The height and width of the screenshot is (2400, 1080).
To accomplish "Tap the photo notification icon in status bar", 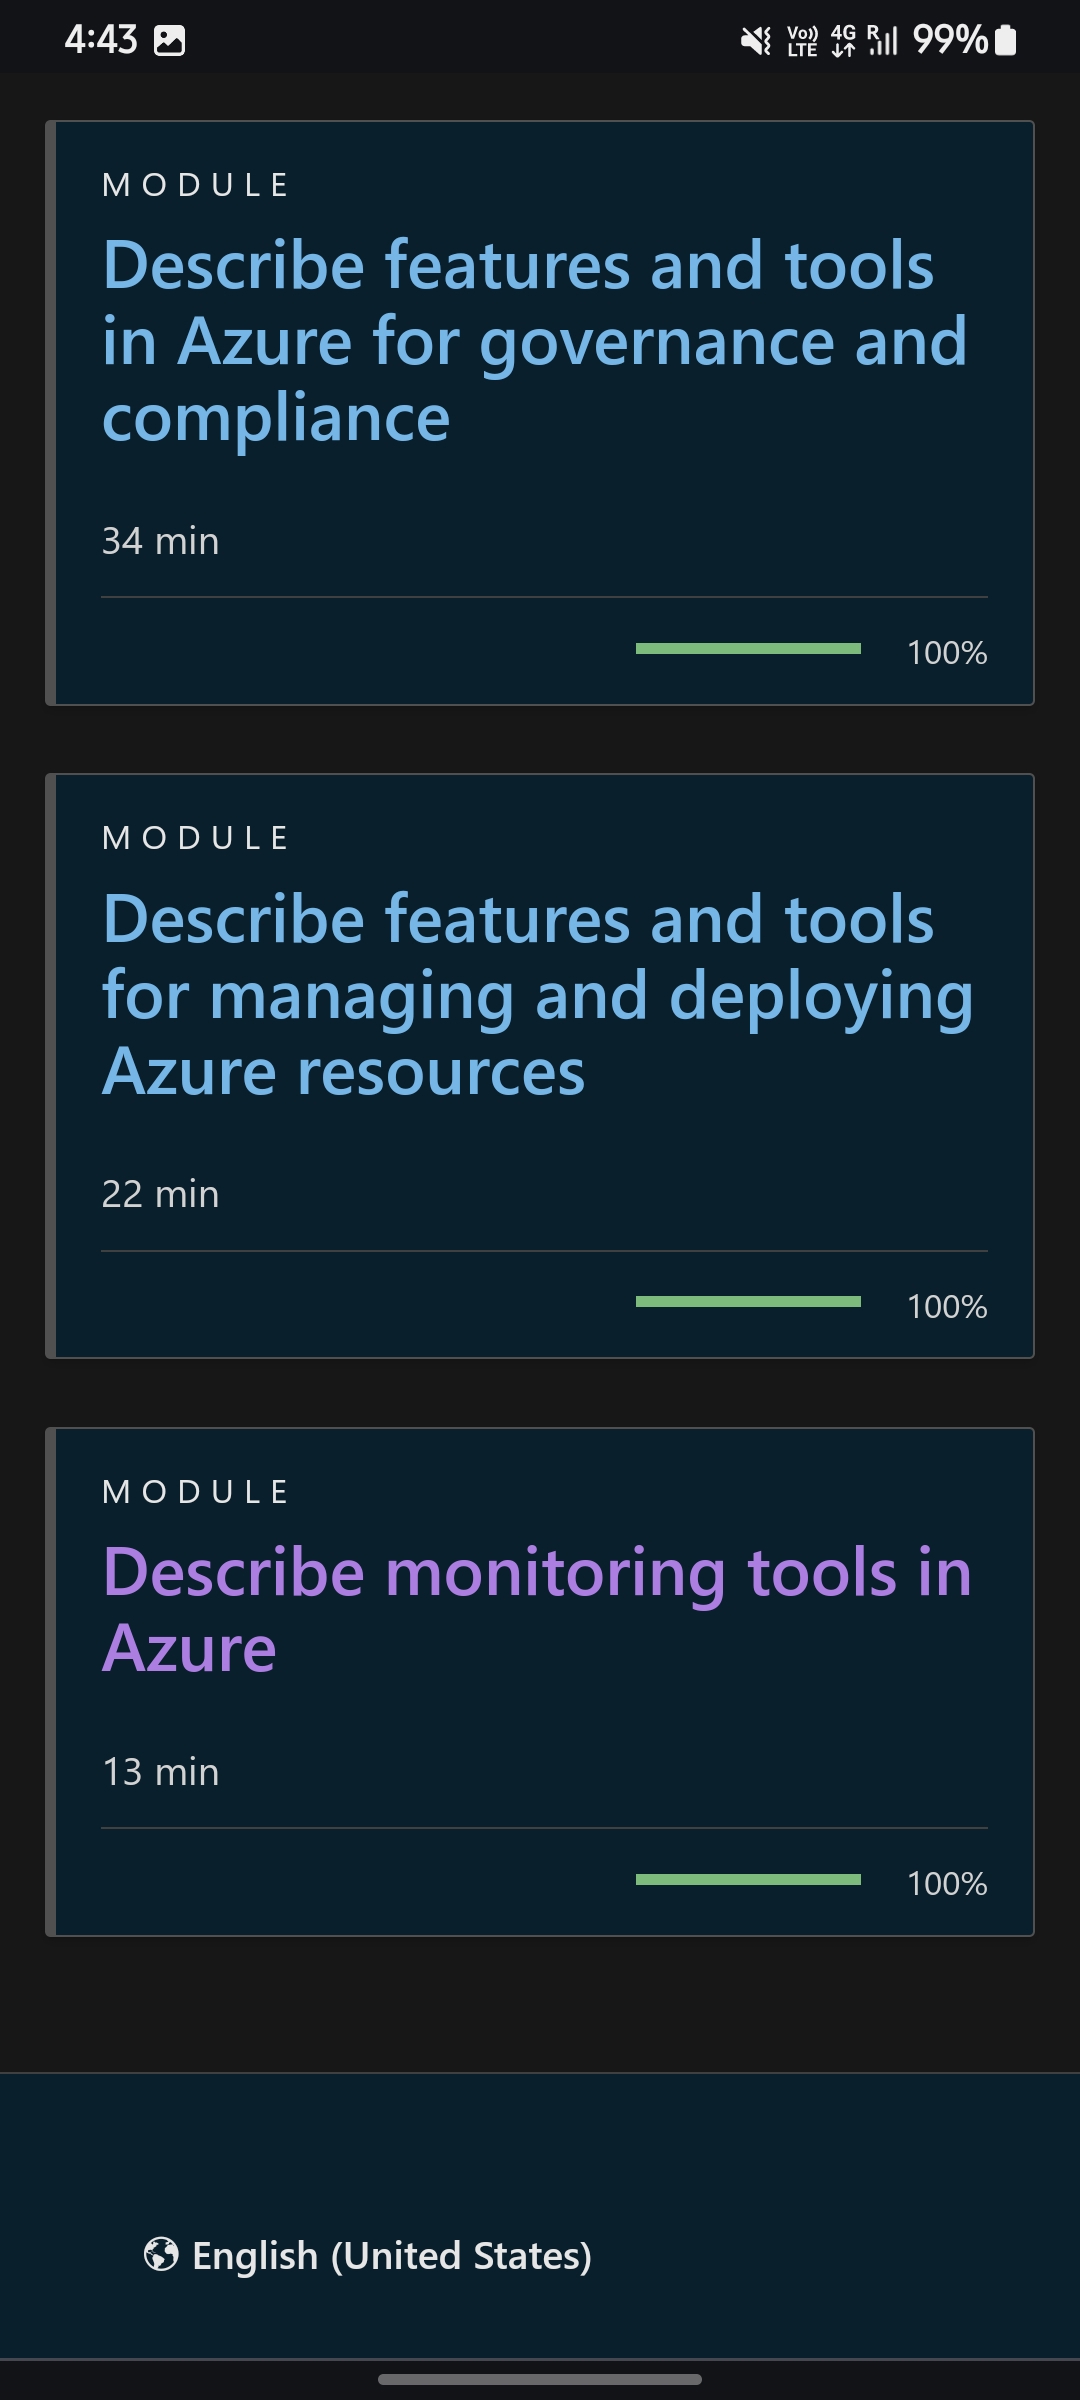I will pyautogui.click(x=168, y=38).
